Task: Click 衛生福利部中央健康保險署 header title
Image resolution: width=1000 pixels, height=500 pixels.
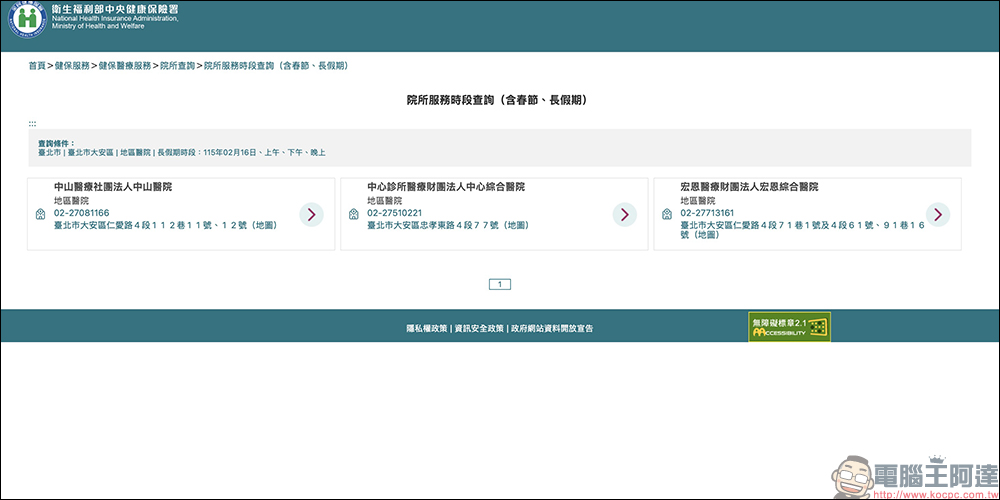Action: pos(115,9)
